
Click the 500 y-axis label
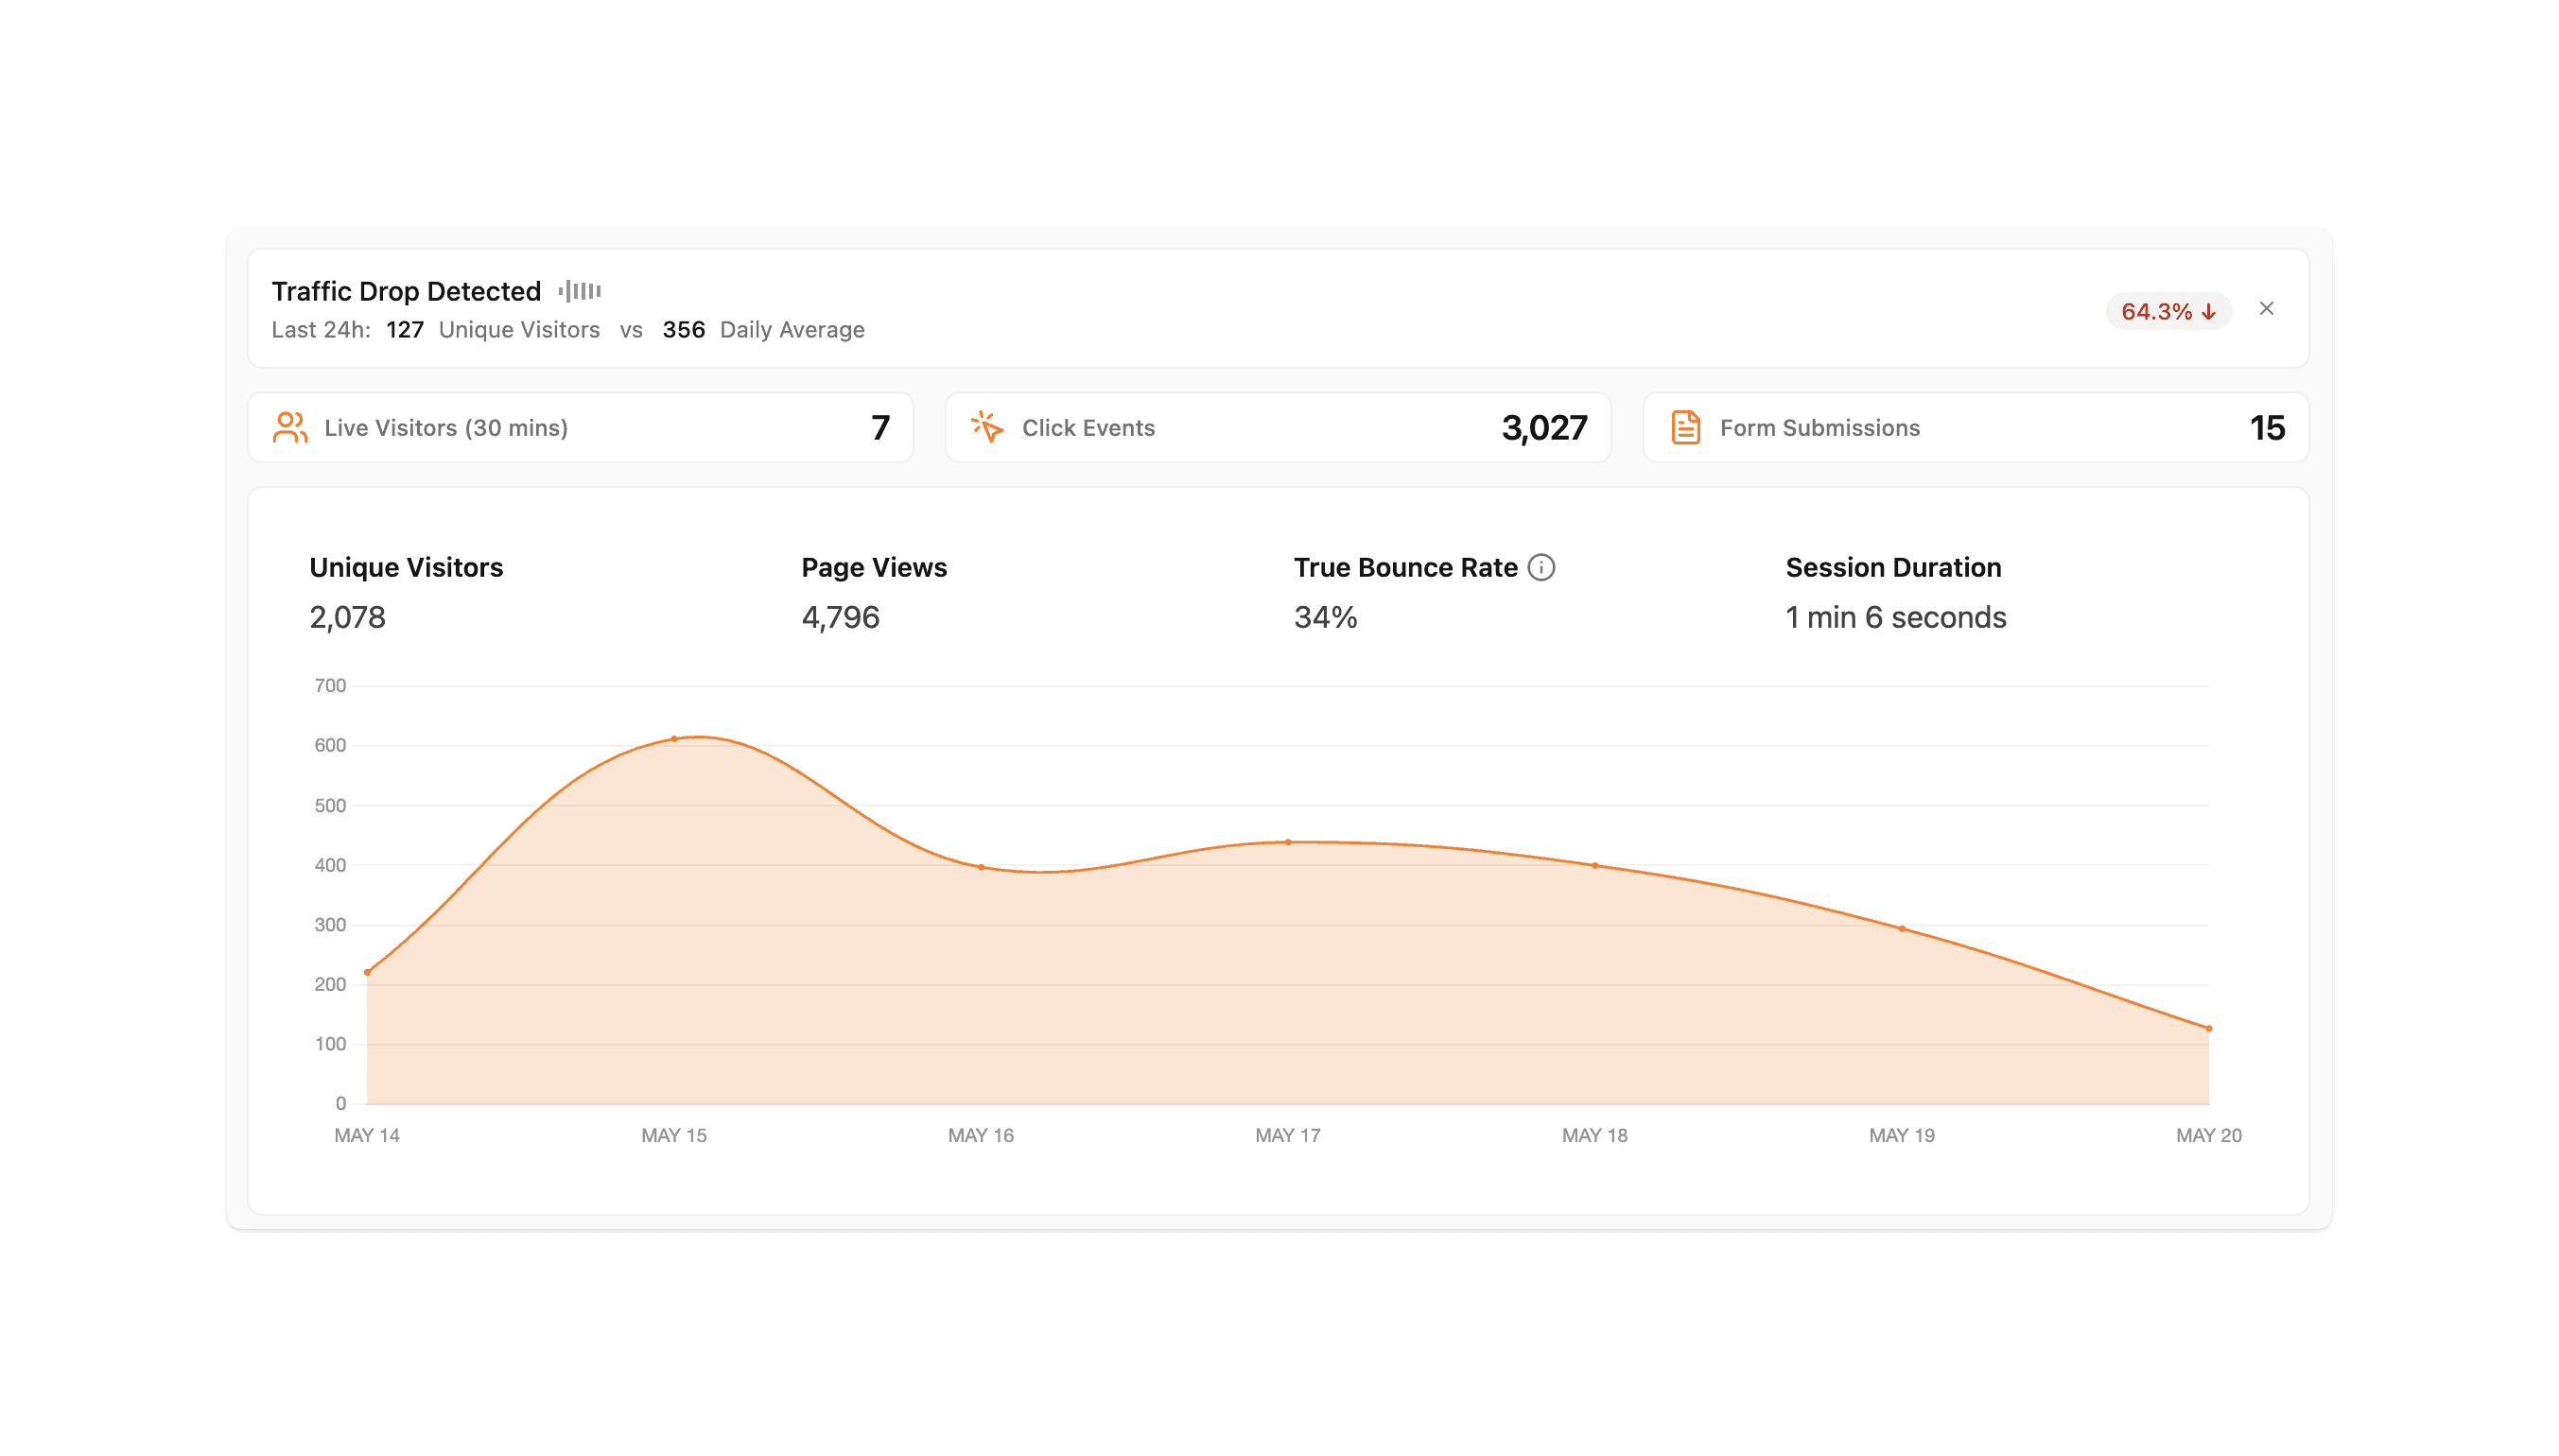330,806
